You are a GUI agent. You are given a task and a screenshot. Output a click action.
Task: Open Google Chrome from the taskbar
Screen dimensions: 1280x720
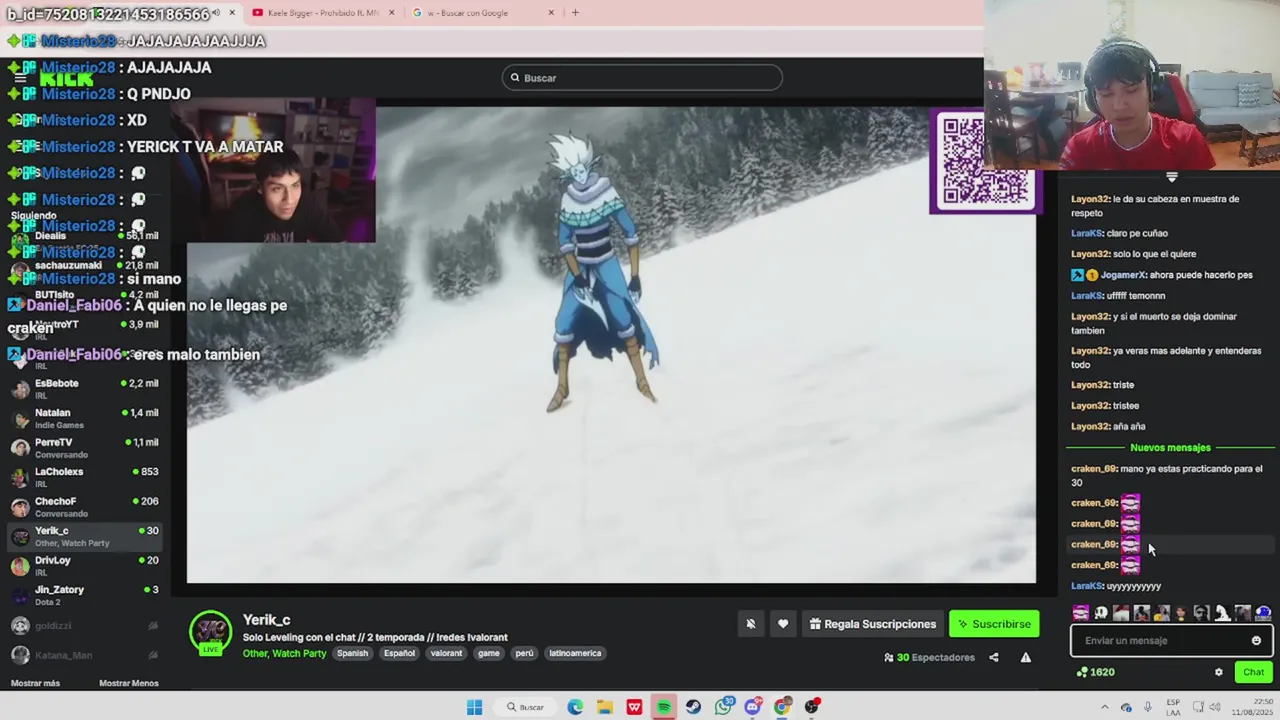pos(782,707)
